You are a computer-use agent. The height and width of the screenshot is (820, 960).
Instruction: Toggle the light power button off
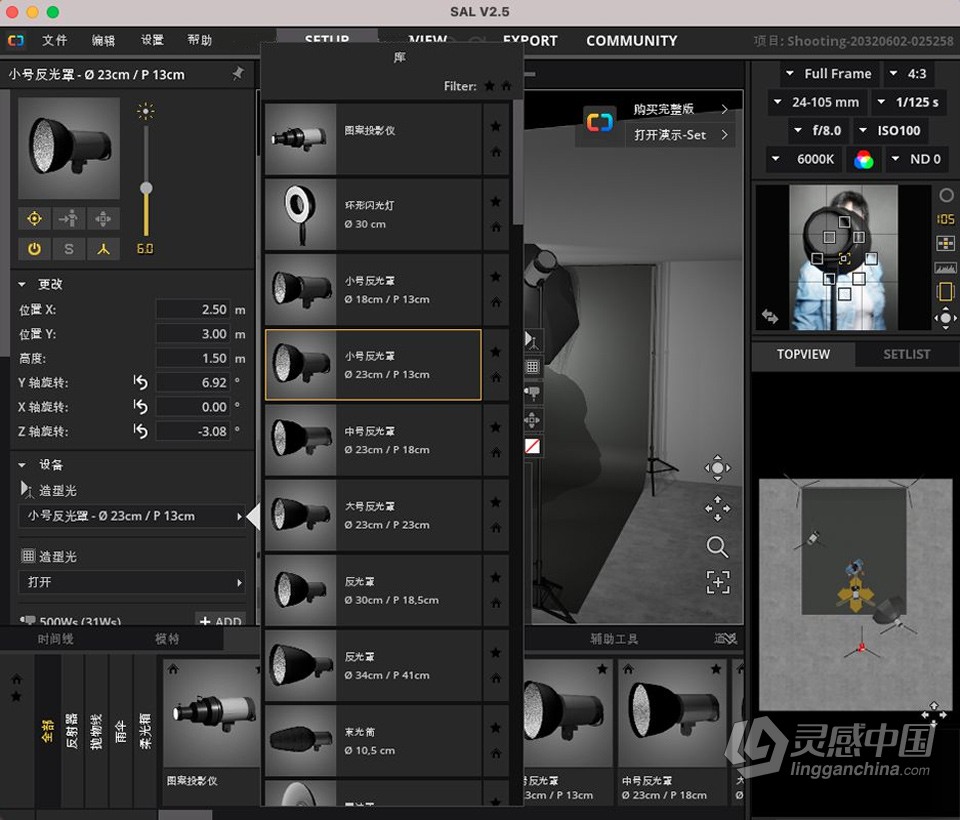coord(34,248)
